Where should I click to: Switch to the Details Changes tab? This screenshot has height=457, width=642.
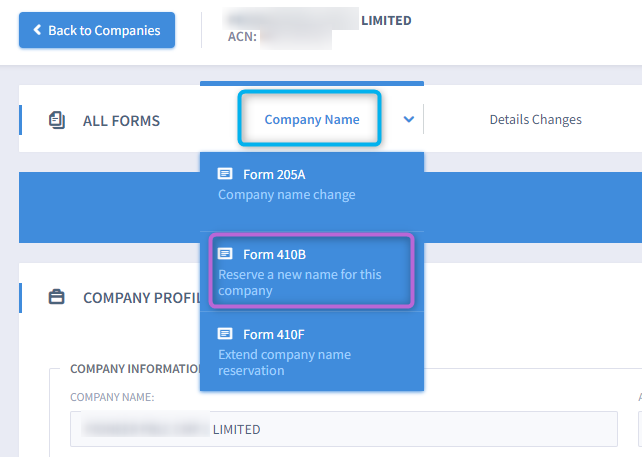coord(536,120)
